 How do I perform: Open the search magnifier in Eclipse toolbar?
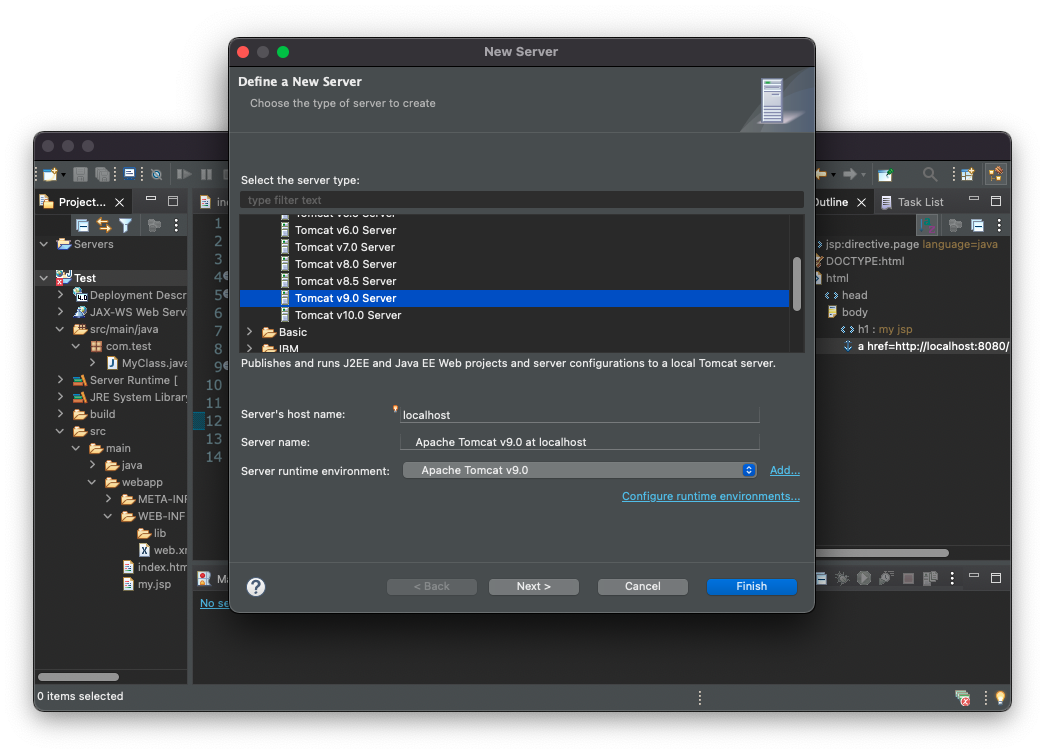coord(930,175)
